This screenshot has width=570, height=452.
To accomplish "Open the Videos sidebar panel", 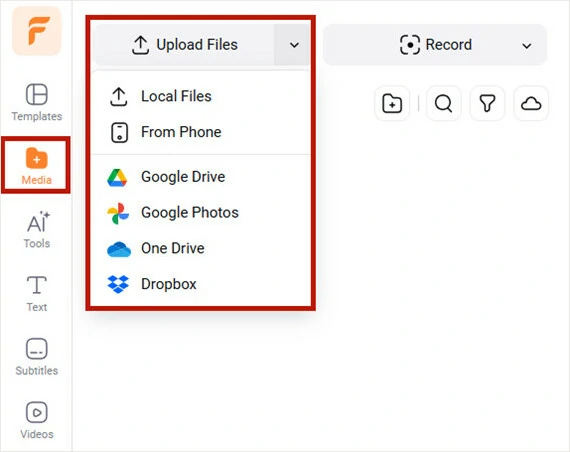I will (x=37, y=421).
